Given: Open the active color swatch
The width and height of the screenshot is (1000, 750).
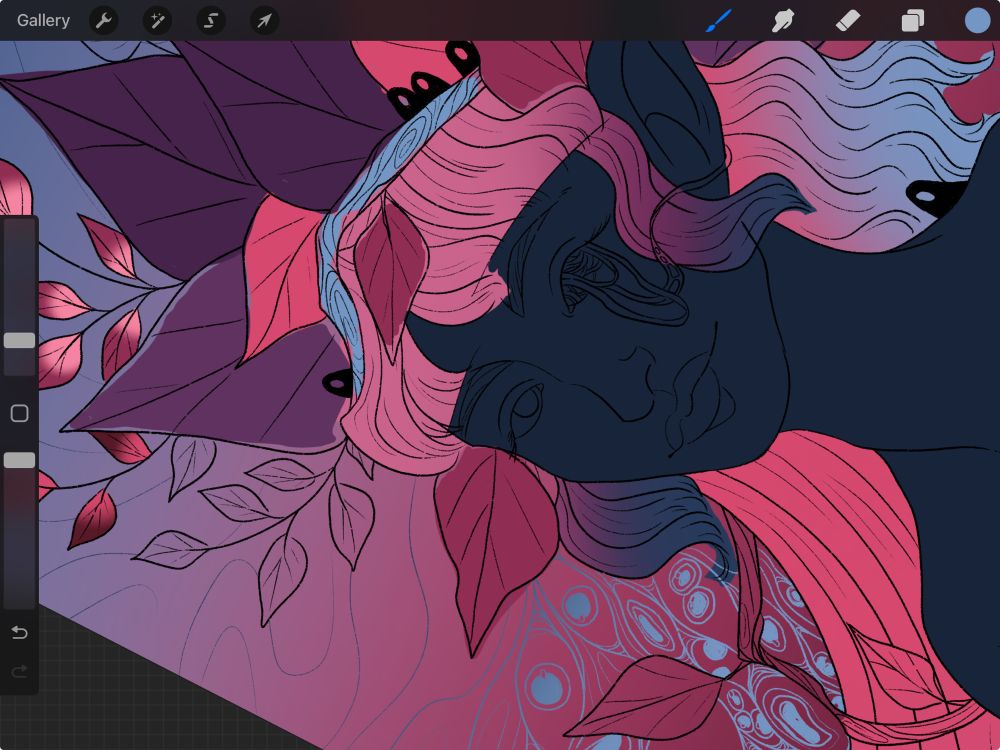Looking at the screenshot, I should (977, 20).
